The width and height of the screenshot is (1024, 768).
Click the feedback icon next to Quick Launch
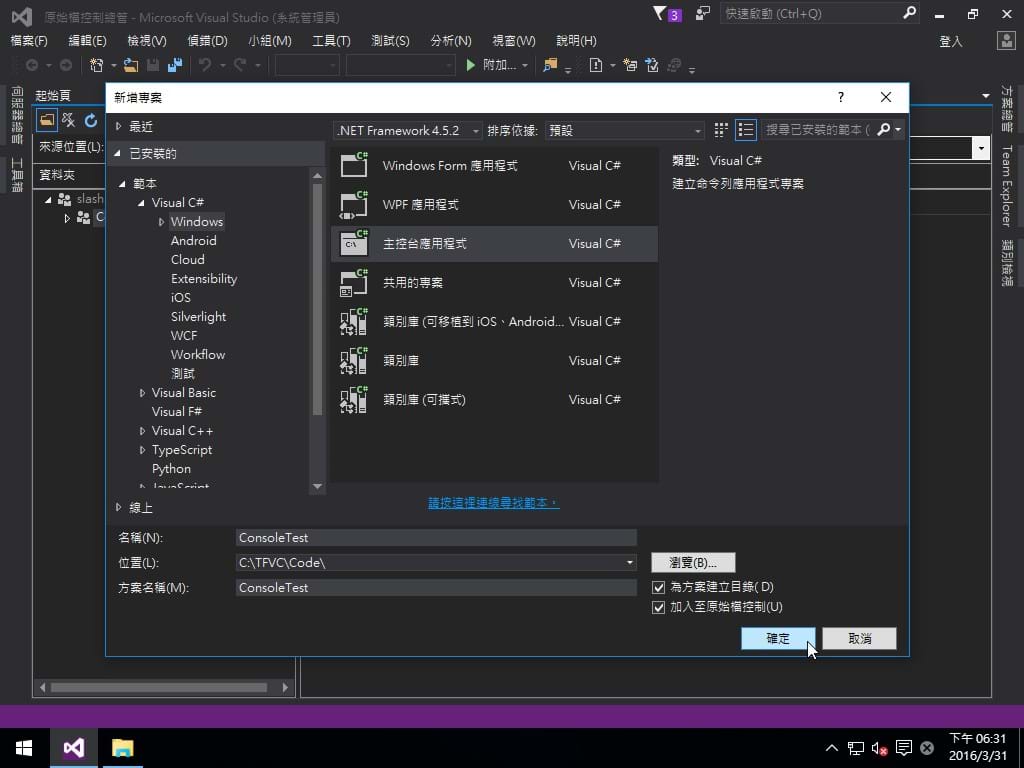(x=703, y=13)
